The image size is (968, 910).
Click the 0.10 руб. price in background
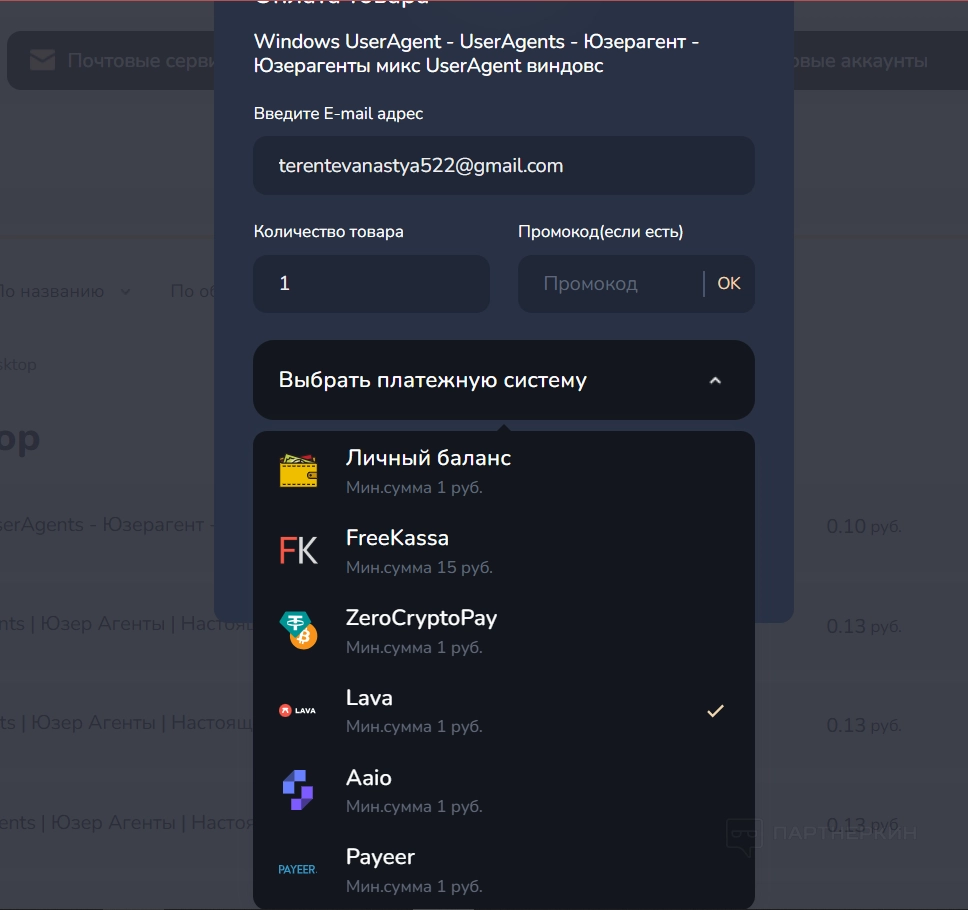864,527
